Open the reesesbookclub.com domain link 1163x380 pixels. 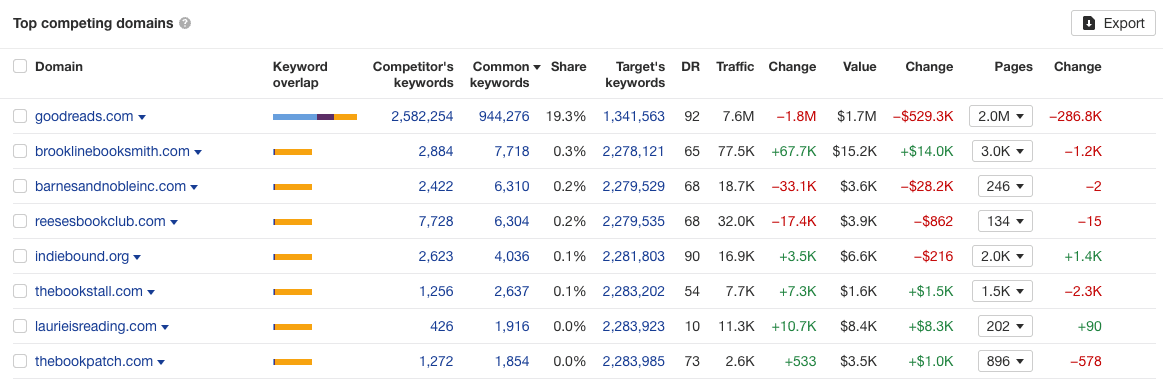(x=100, y=221)
